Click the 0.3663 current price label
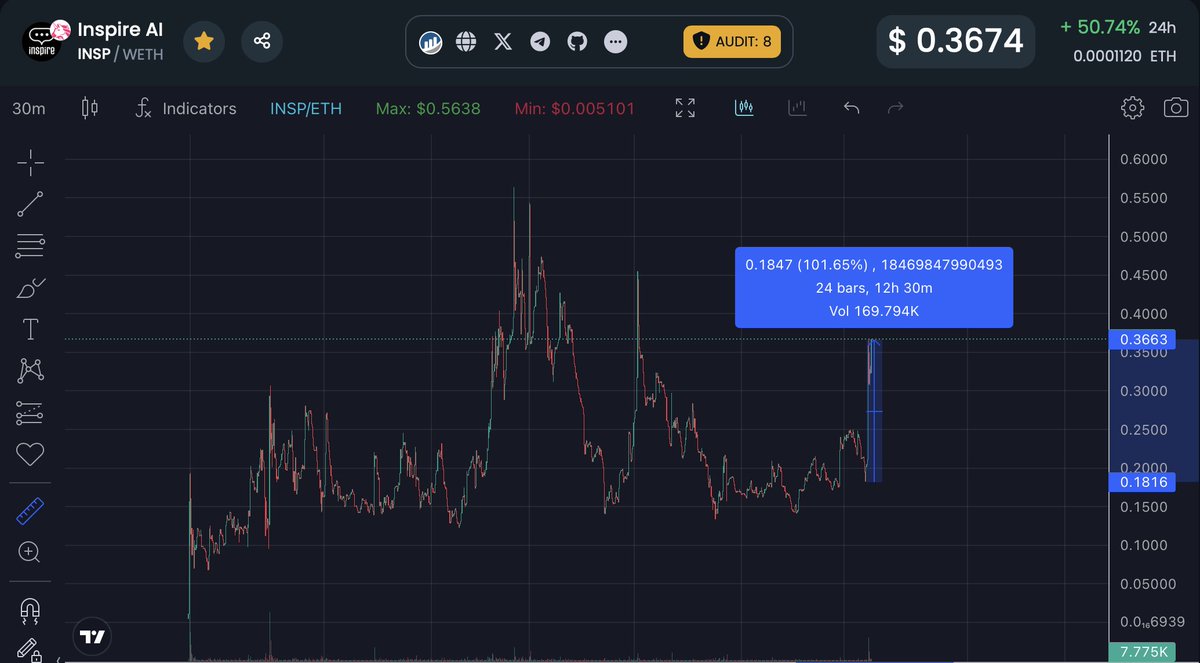The image size is (1200, 663). coord(1143,340)
